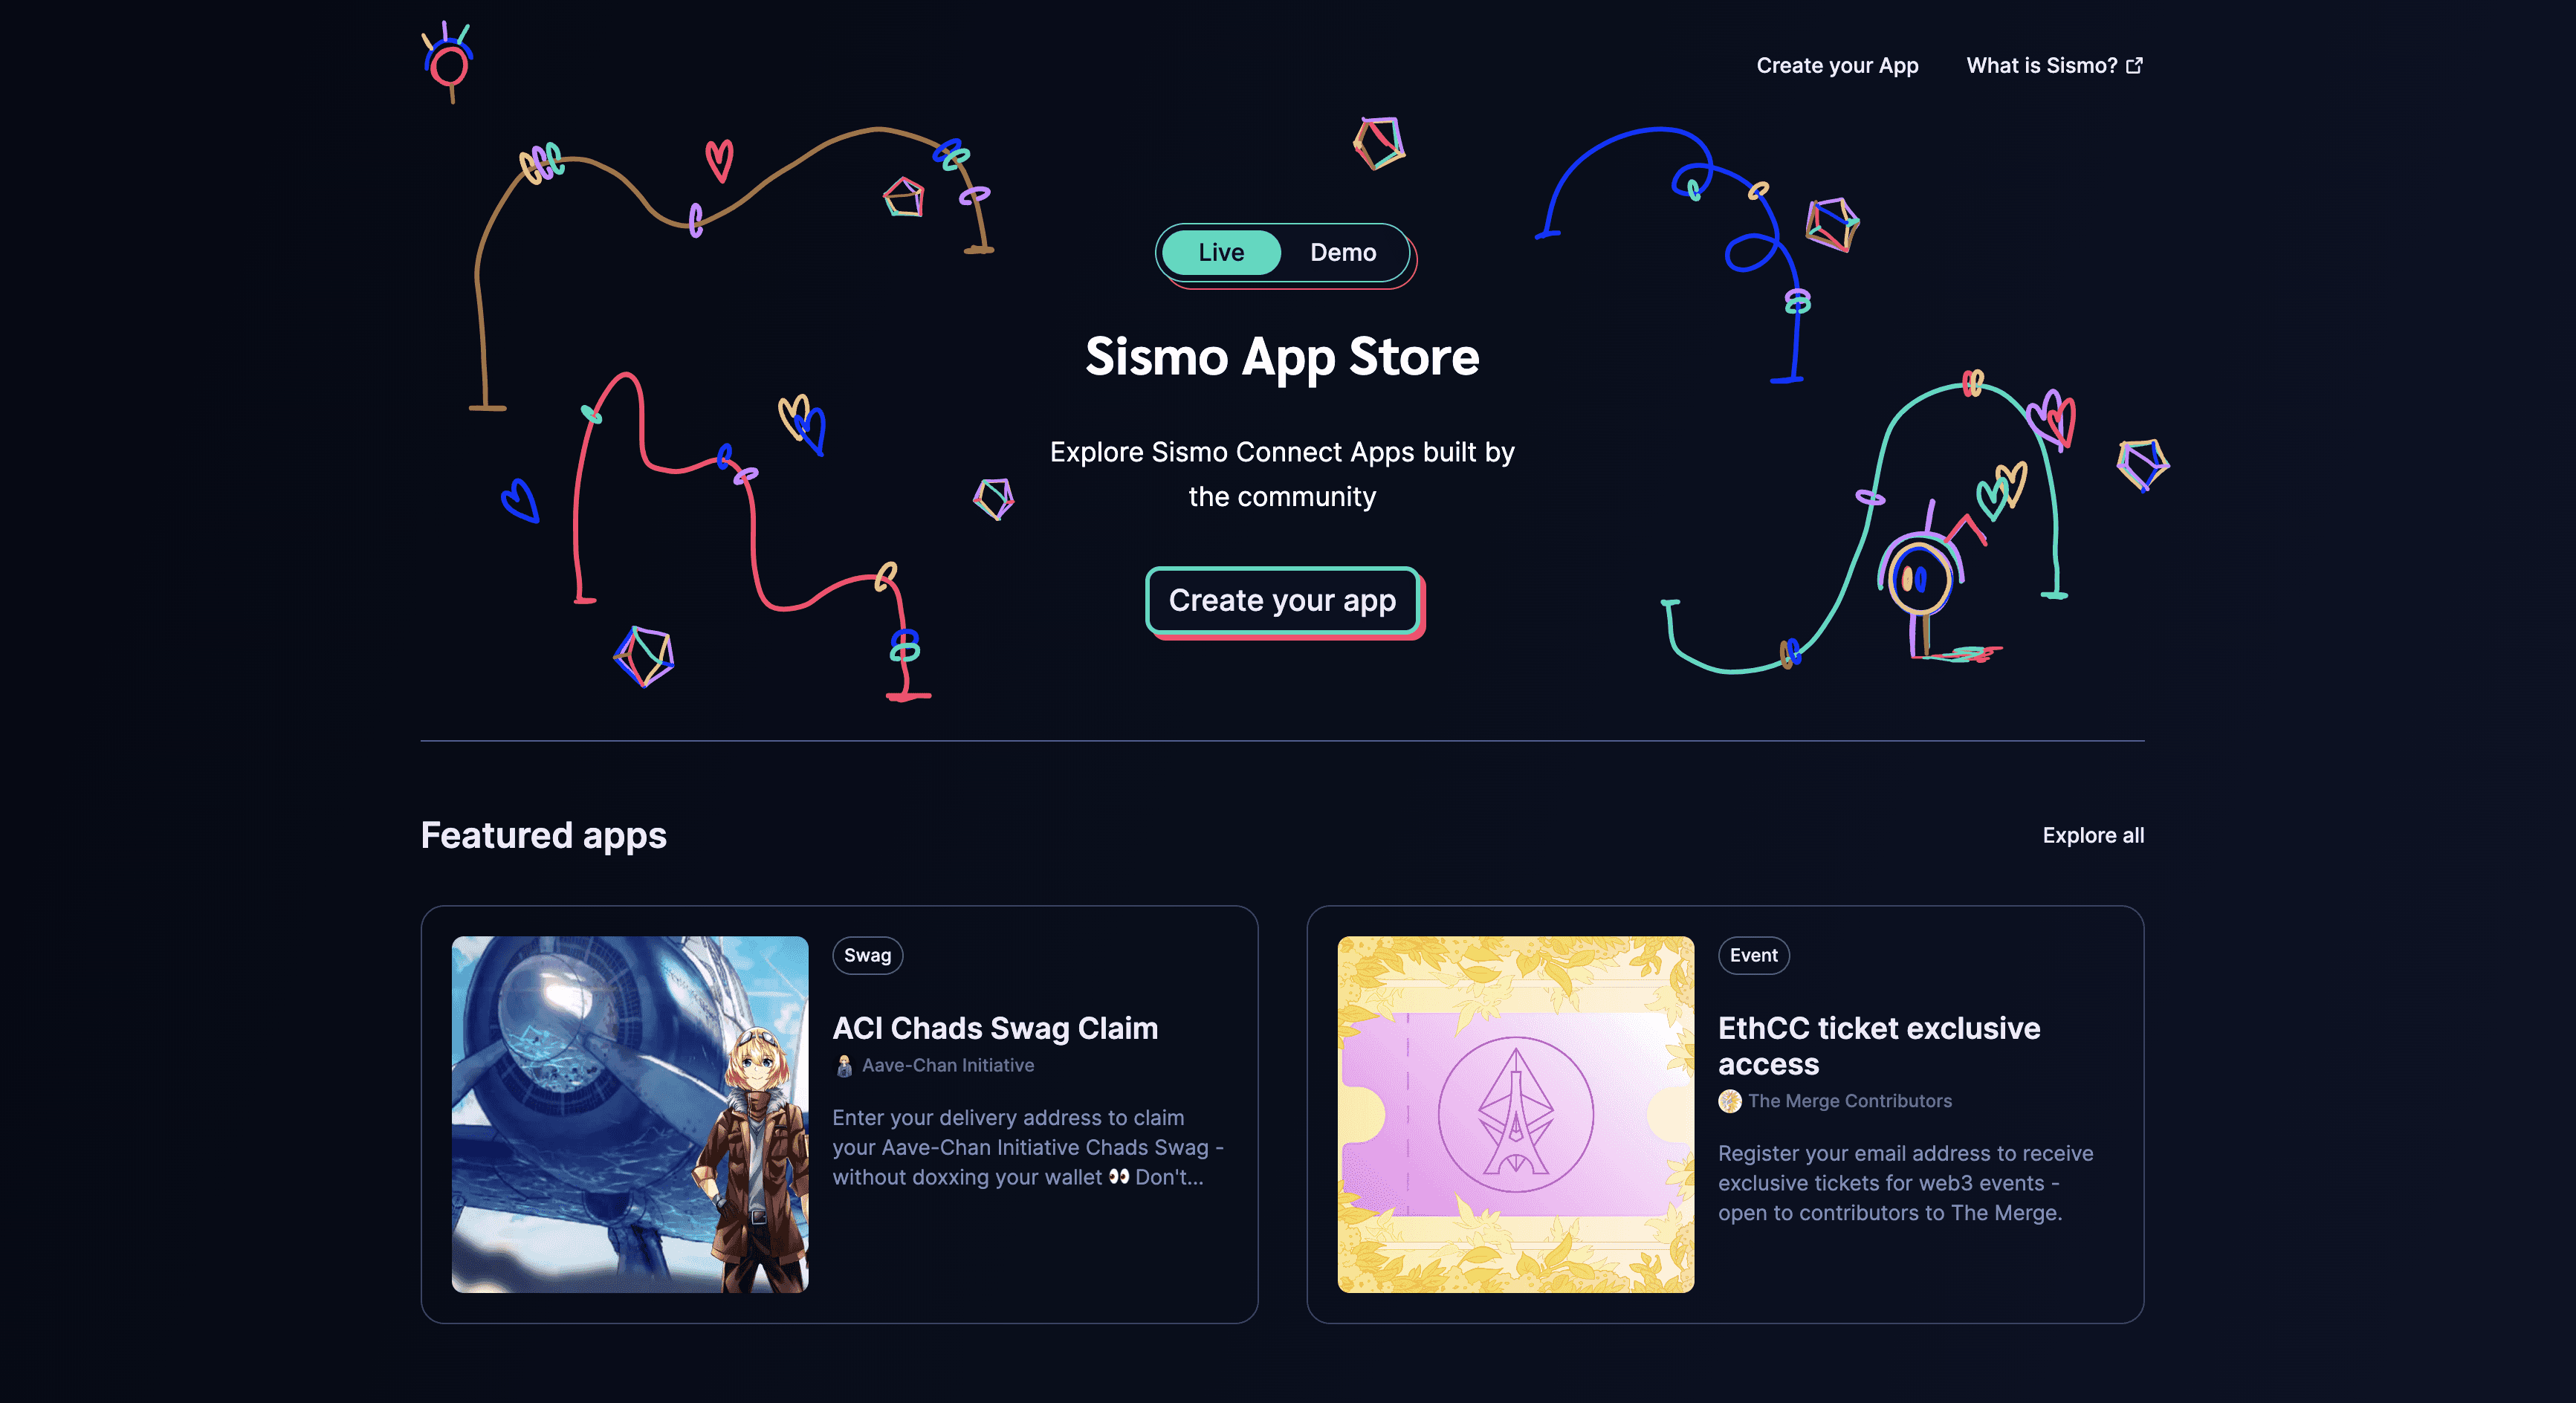This screenshot has height=1403, width=2576.
Task: Switch the toggle to Live
Action: click(x=1221, y=253)
